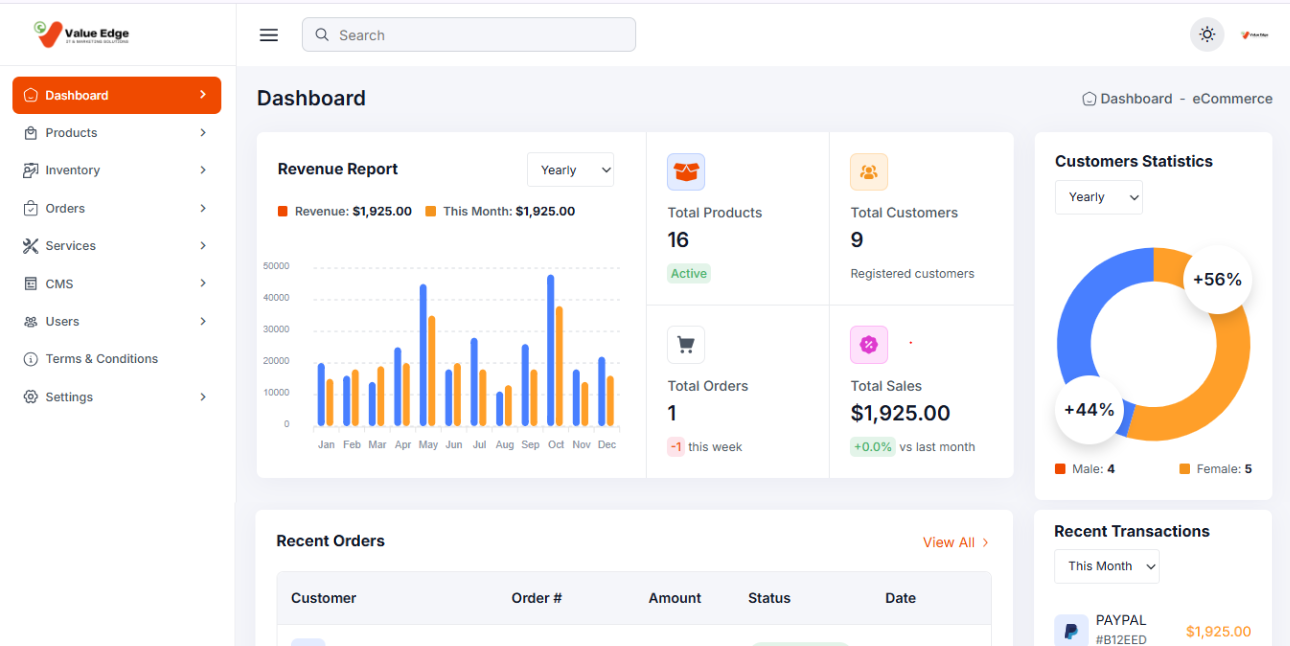This screenshot has width=1290, height=646.
Task: Expand the Products sidebar menu
Action: point(116,133)
